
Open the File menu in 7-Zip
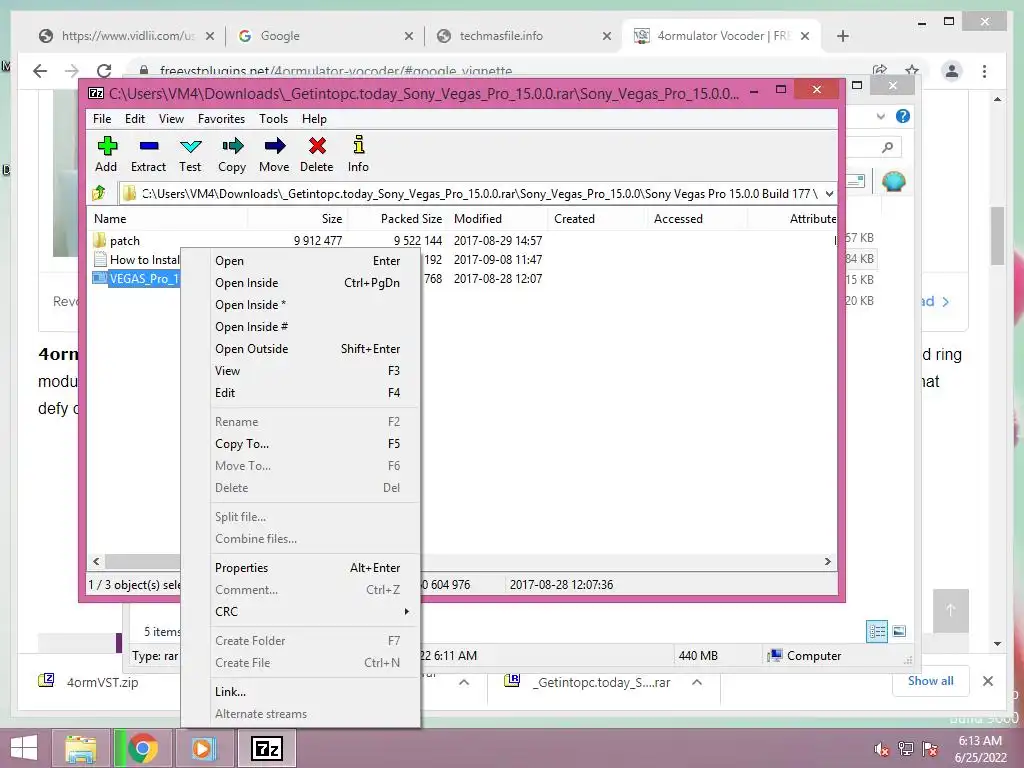(x=102, y=119)
